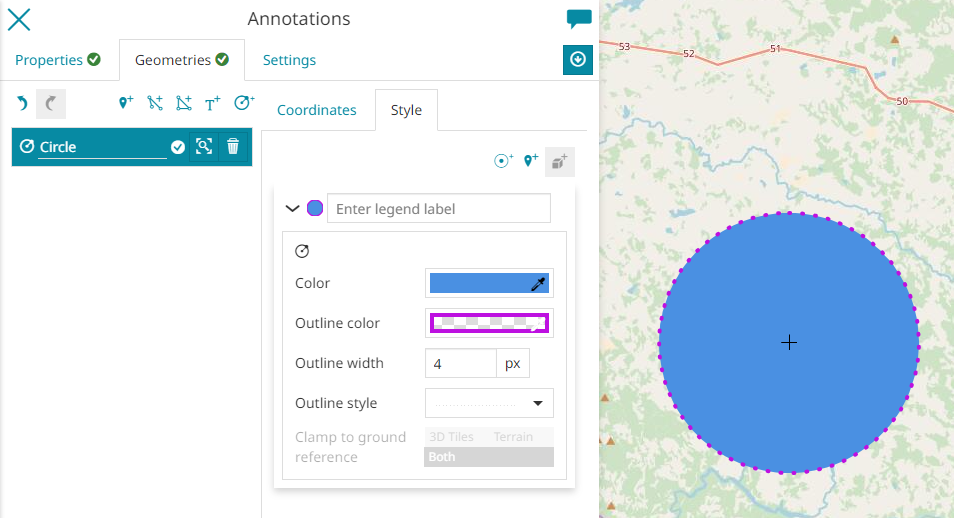
Task: Add a new marker geometry
Action: (x=126, y=103)
